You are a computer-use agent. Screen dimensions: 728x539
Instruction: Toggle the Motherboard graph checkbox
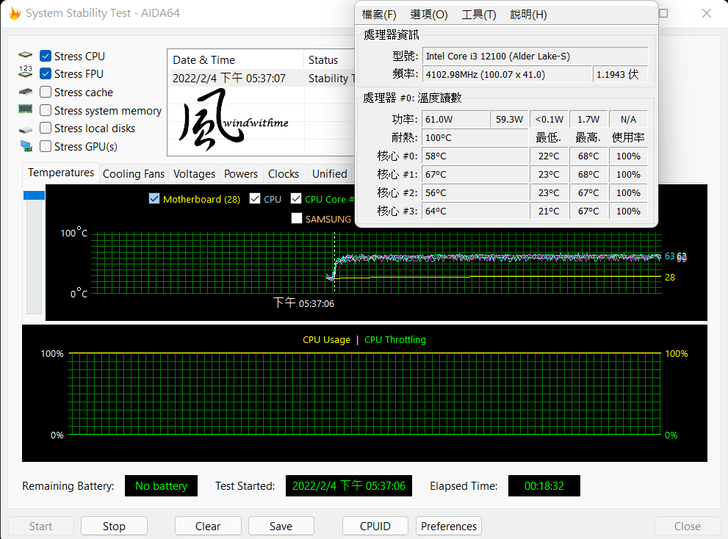coord(154,199)
